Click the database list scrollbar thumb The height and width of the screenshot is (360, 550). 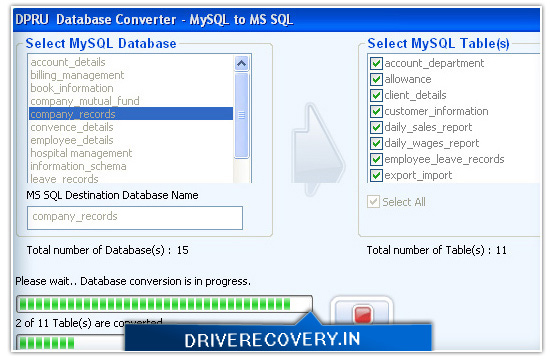241,115
